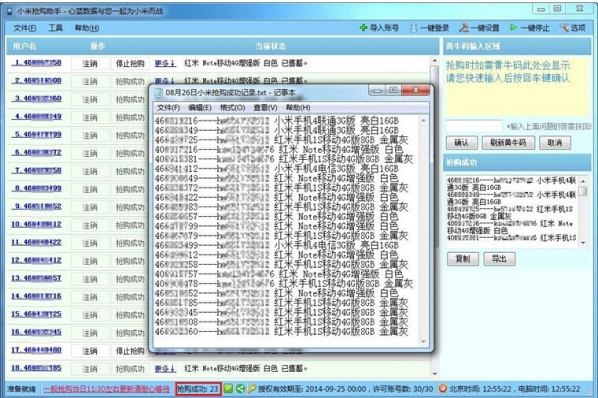This screenshot has height=398, width=598.
Task: Click 注销 in row 18
Action: click(x=90, y=369)
